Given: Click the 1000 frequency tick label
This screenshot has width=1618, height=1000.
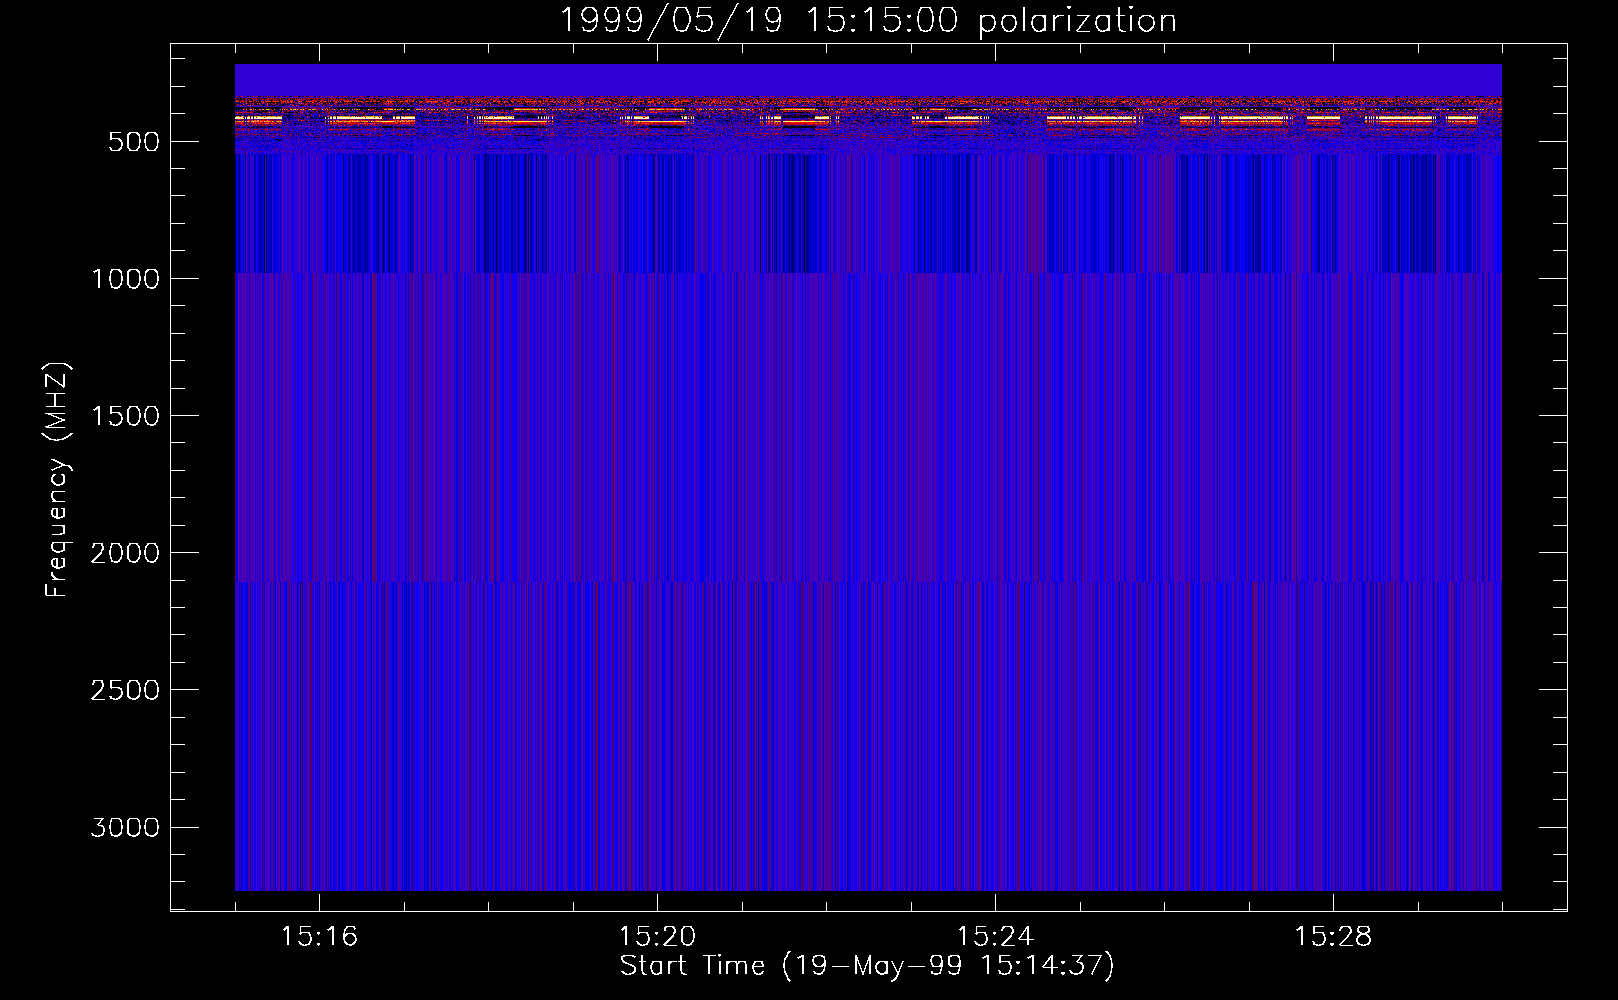Looking at the screenshot, I should (125, 279).
